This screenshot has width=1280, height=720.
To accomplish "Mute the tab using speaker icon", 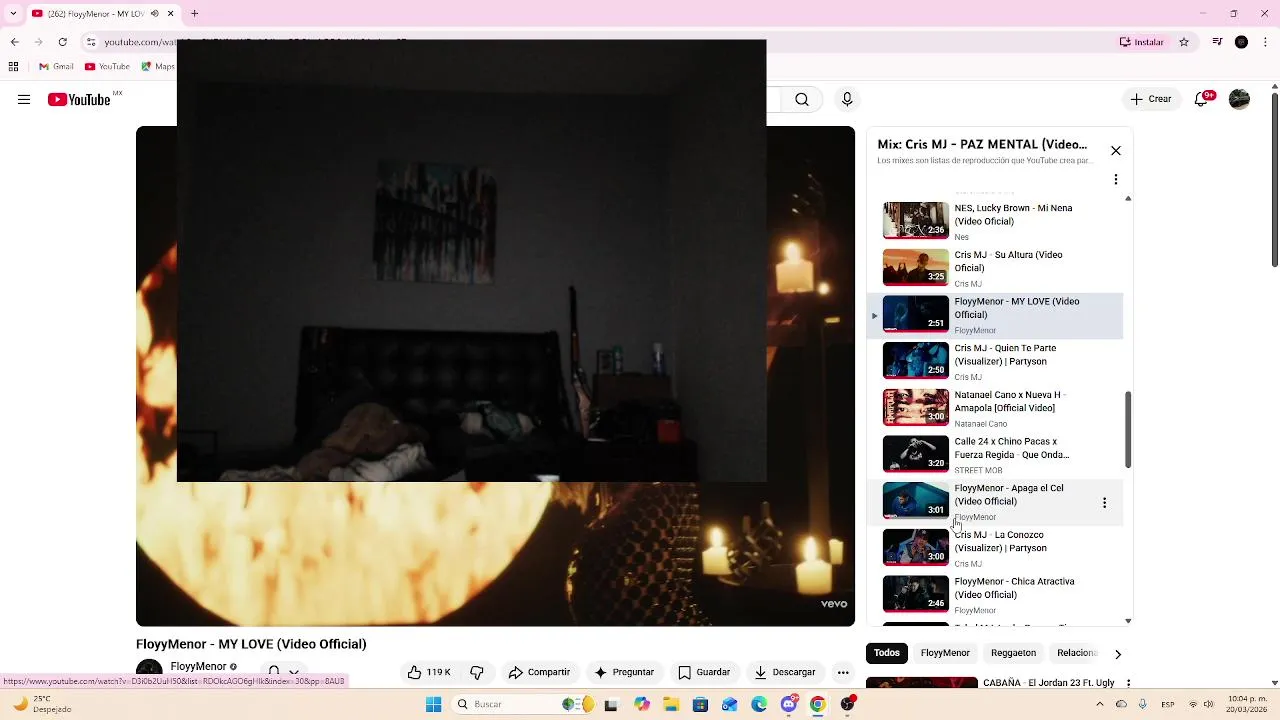I will pos(154,14).
